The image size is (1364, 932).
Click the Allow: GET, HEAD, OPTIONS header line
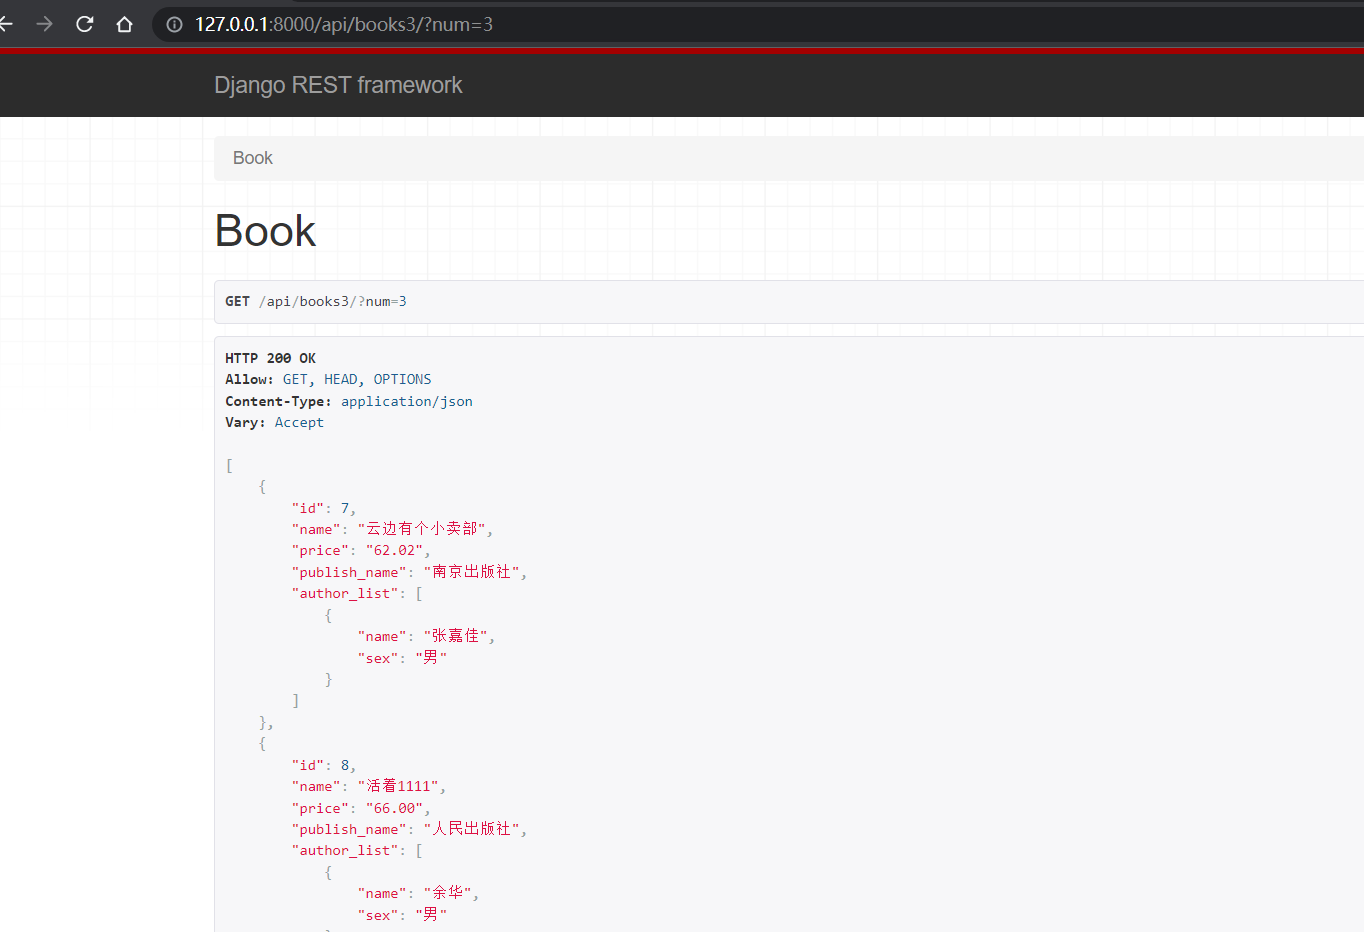click(328, 379)
